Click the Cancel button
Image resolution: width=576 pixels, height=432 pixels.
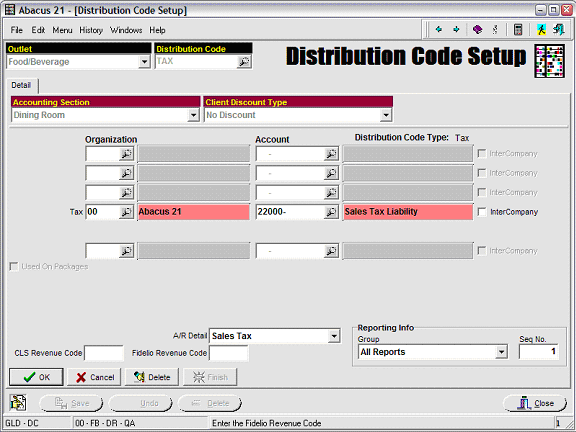[x=94, y=377]
